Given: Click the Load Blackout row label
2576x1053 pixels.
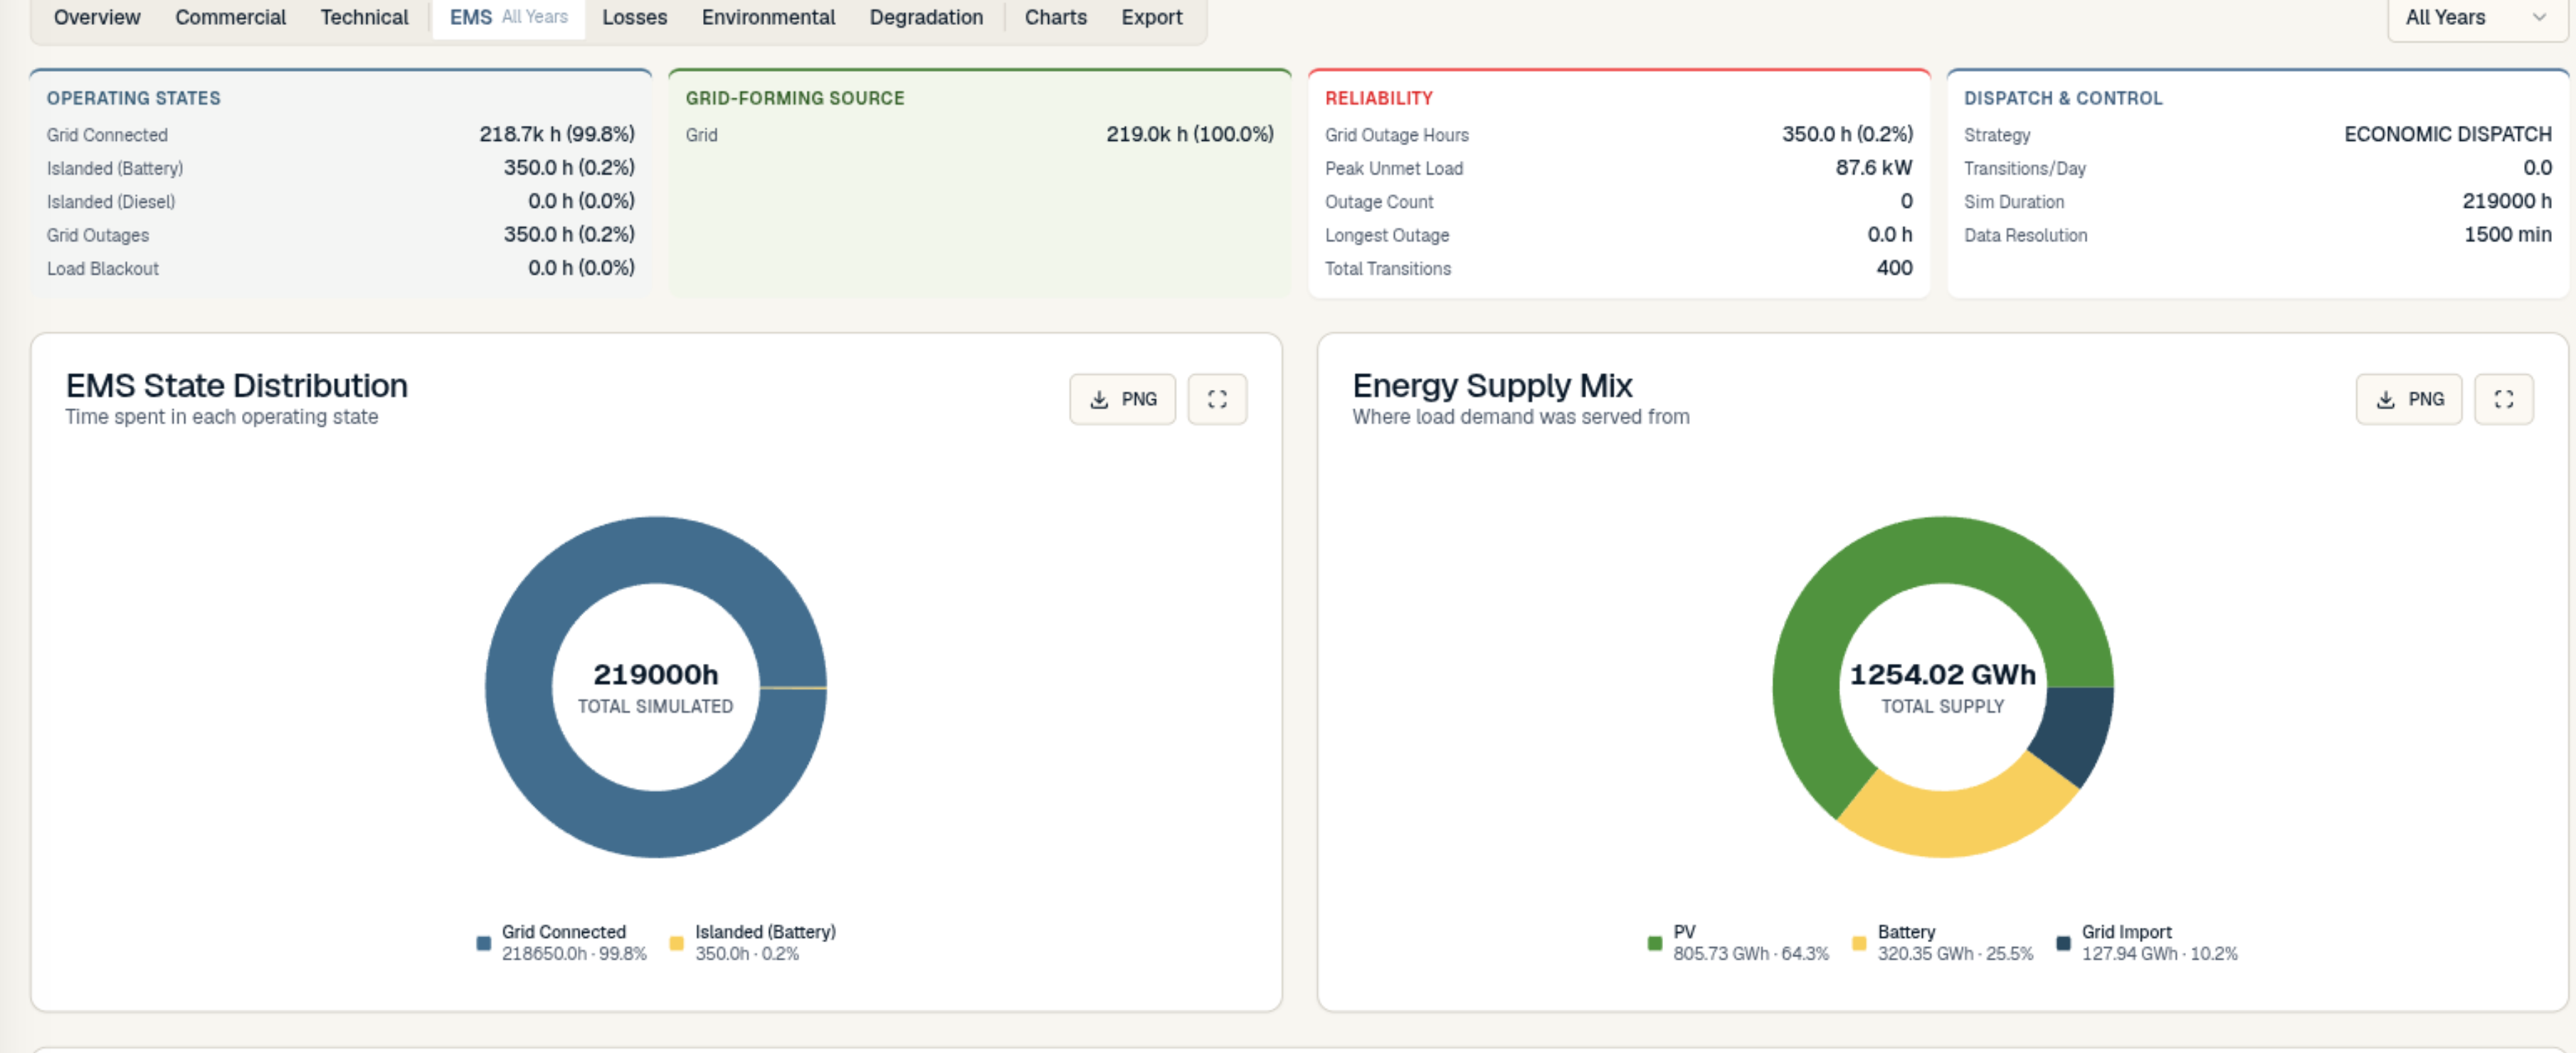Looking at the screenshot, I should click(103, 269).
